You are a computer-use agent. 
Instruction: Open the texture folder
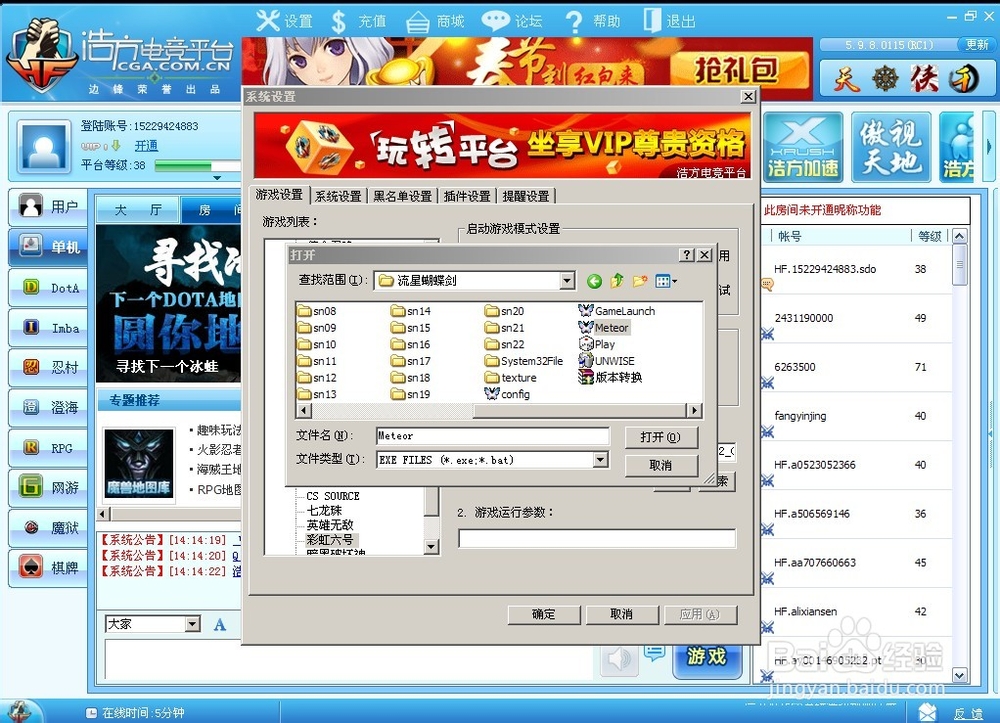(510, 377)
